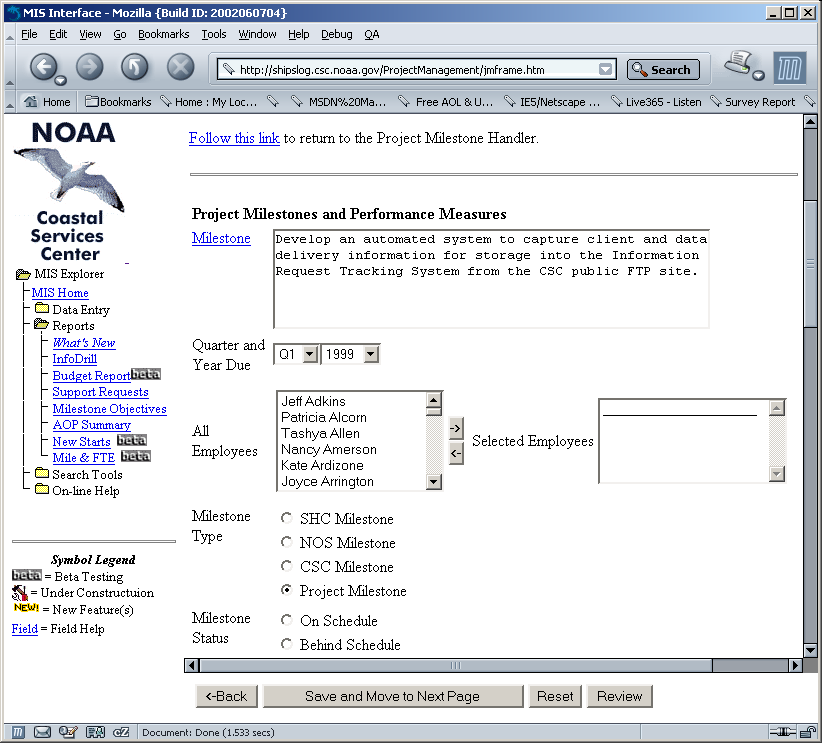Open the Back button history dropdown arrow
The image size is (822, 743).
tap(61, 80)
